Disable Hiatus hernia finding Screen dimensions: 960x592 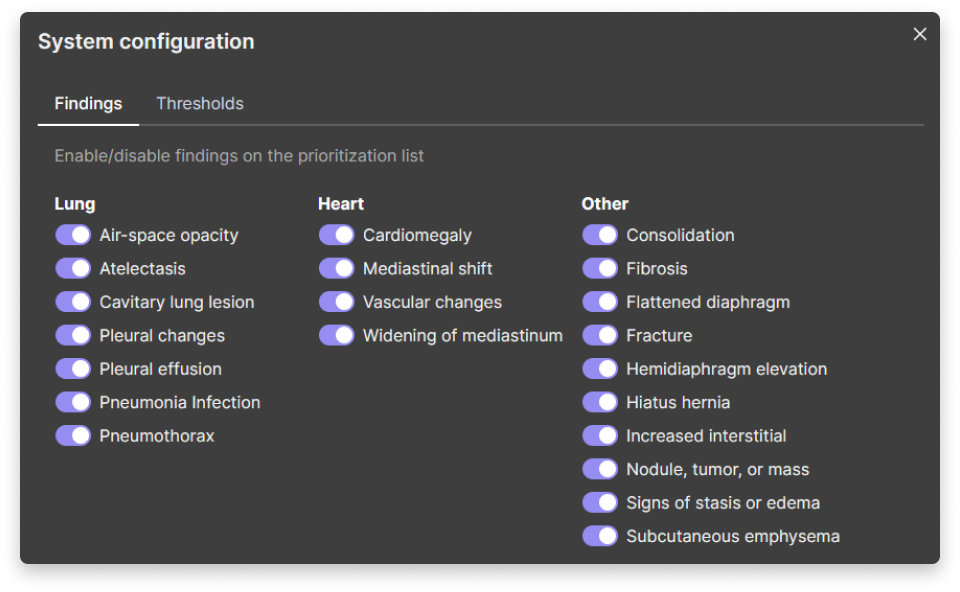coord(600,402)
